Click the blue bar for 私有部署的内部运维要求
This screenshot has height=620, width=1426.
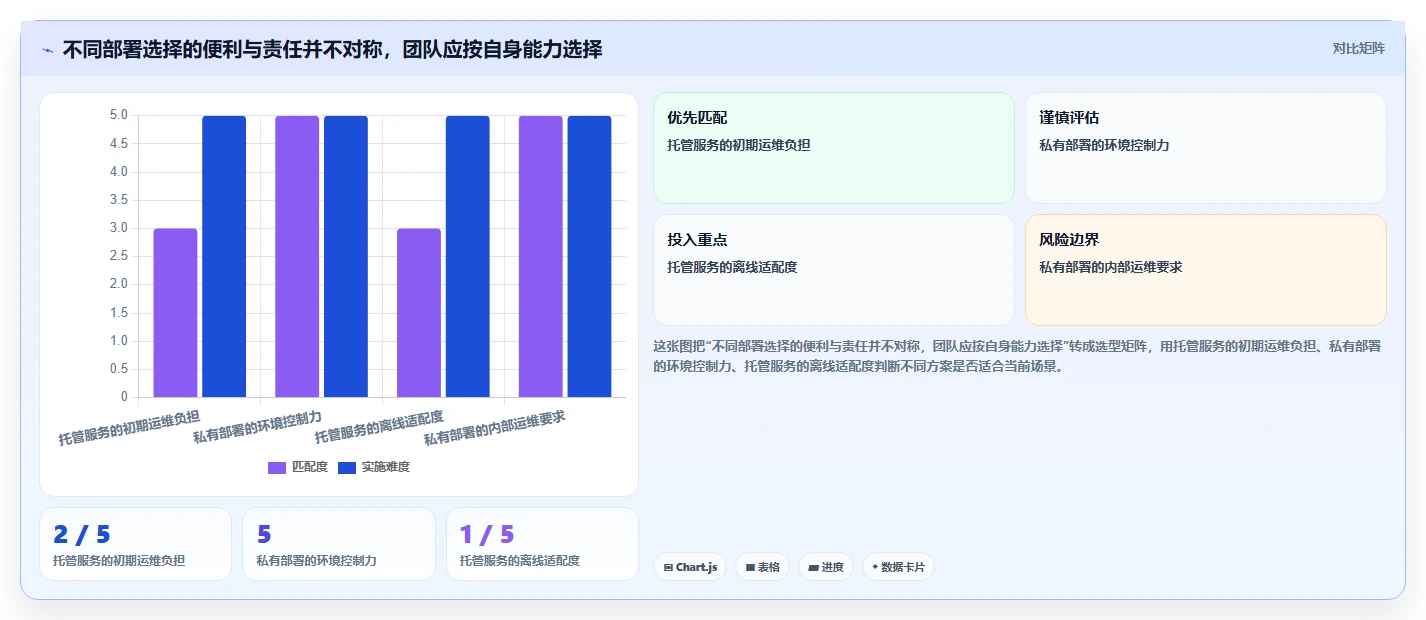(590, 256)
